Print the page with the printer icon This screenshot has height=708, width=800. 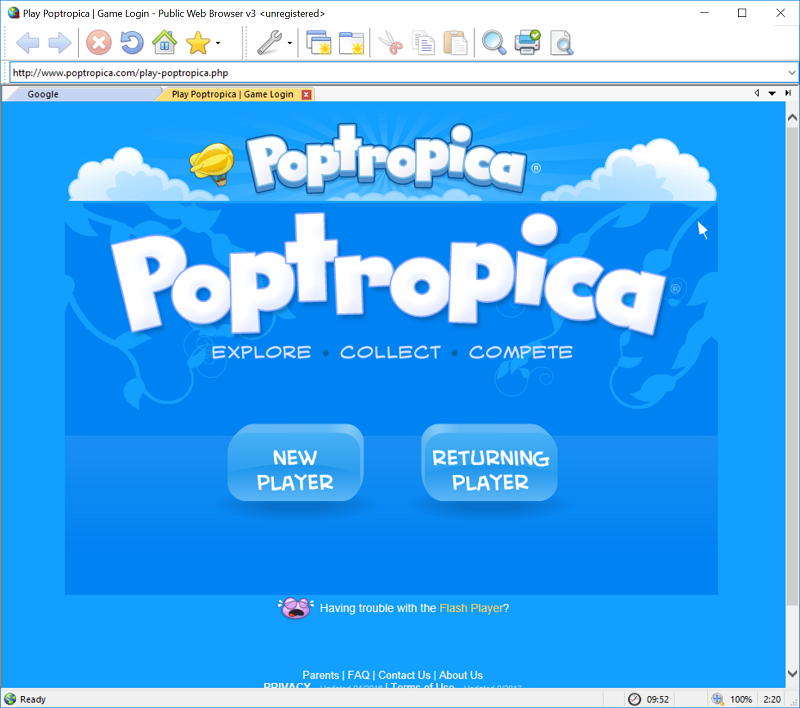point(528,42)
